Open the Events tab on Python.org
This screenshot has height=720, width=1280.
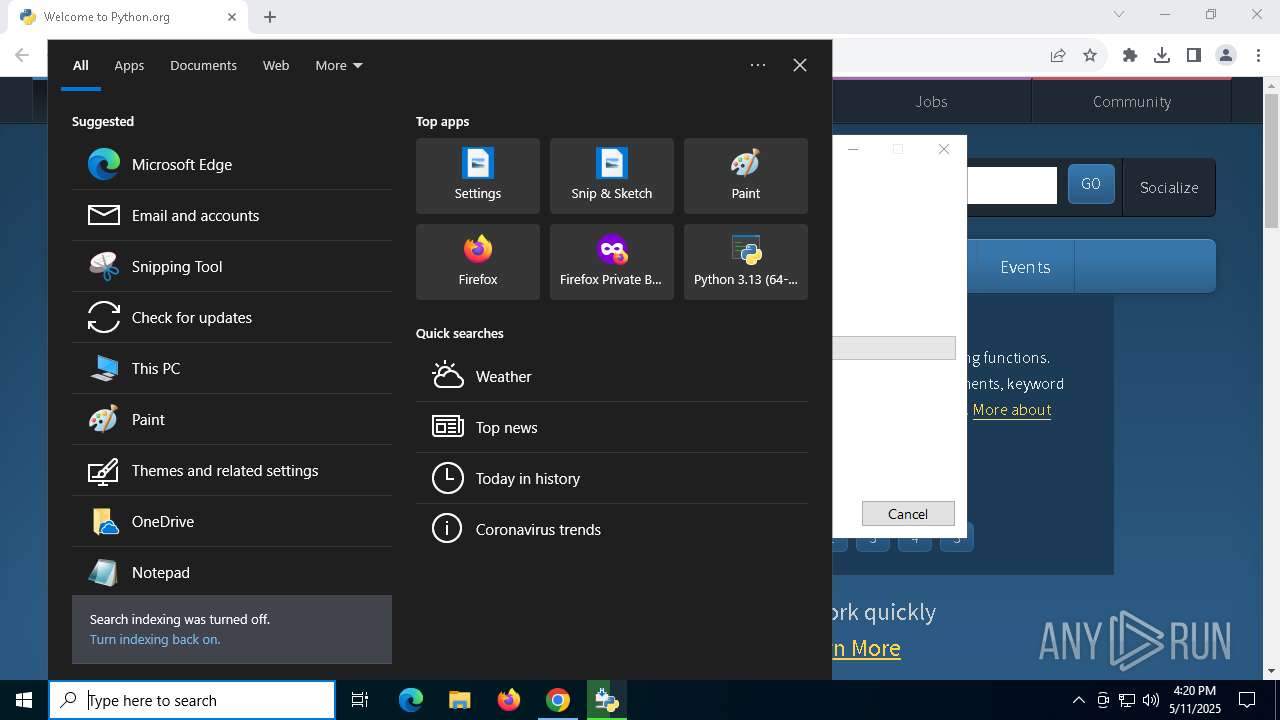pos(1025,267)
